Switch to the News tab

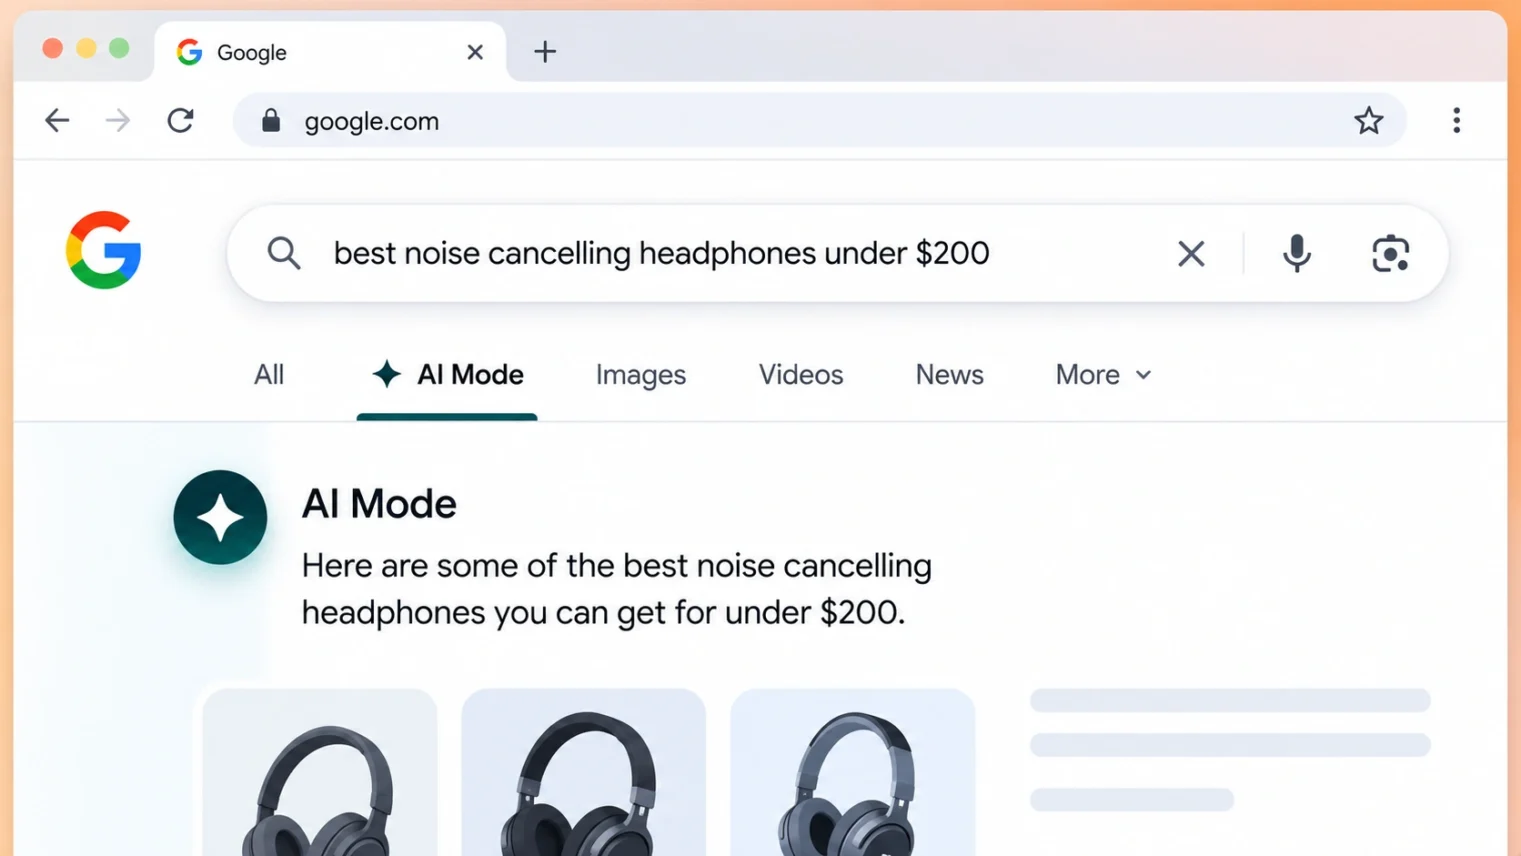pos(949,375)
